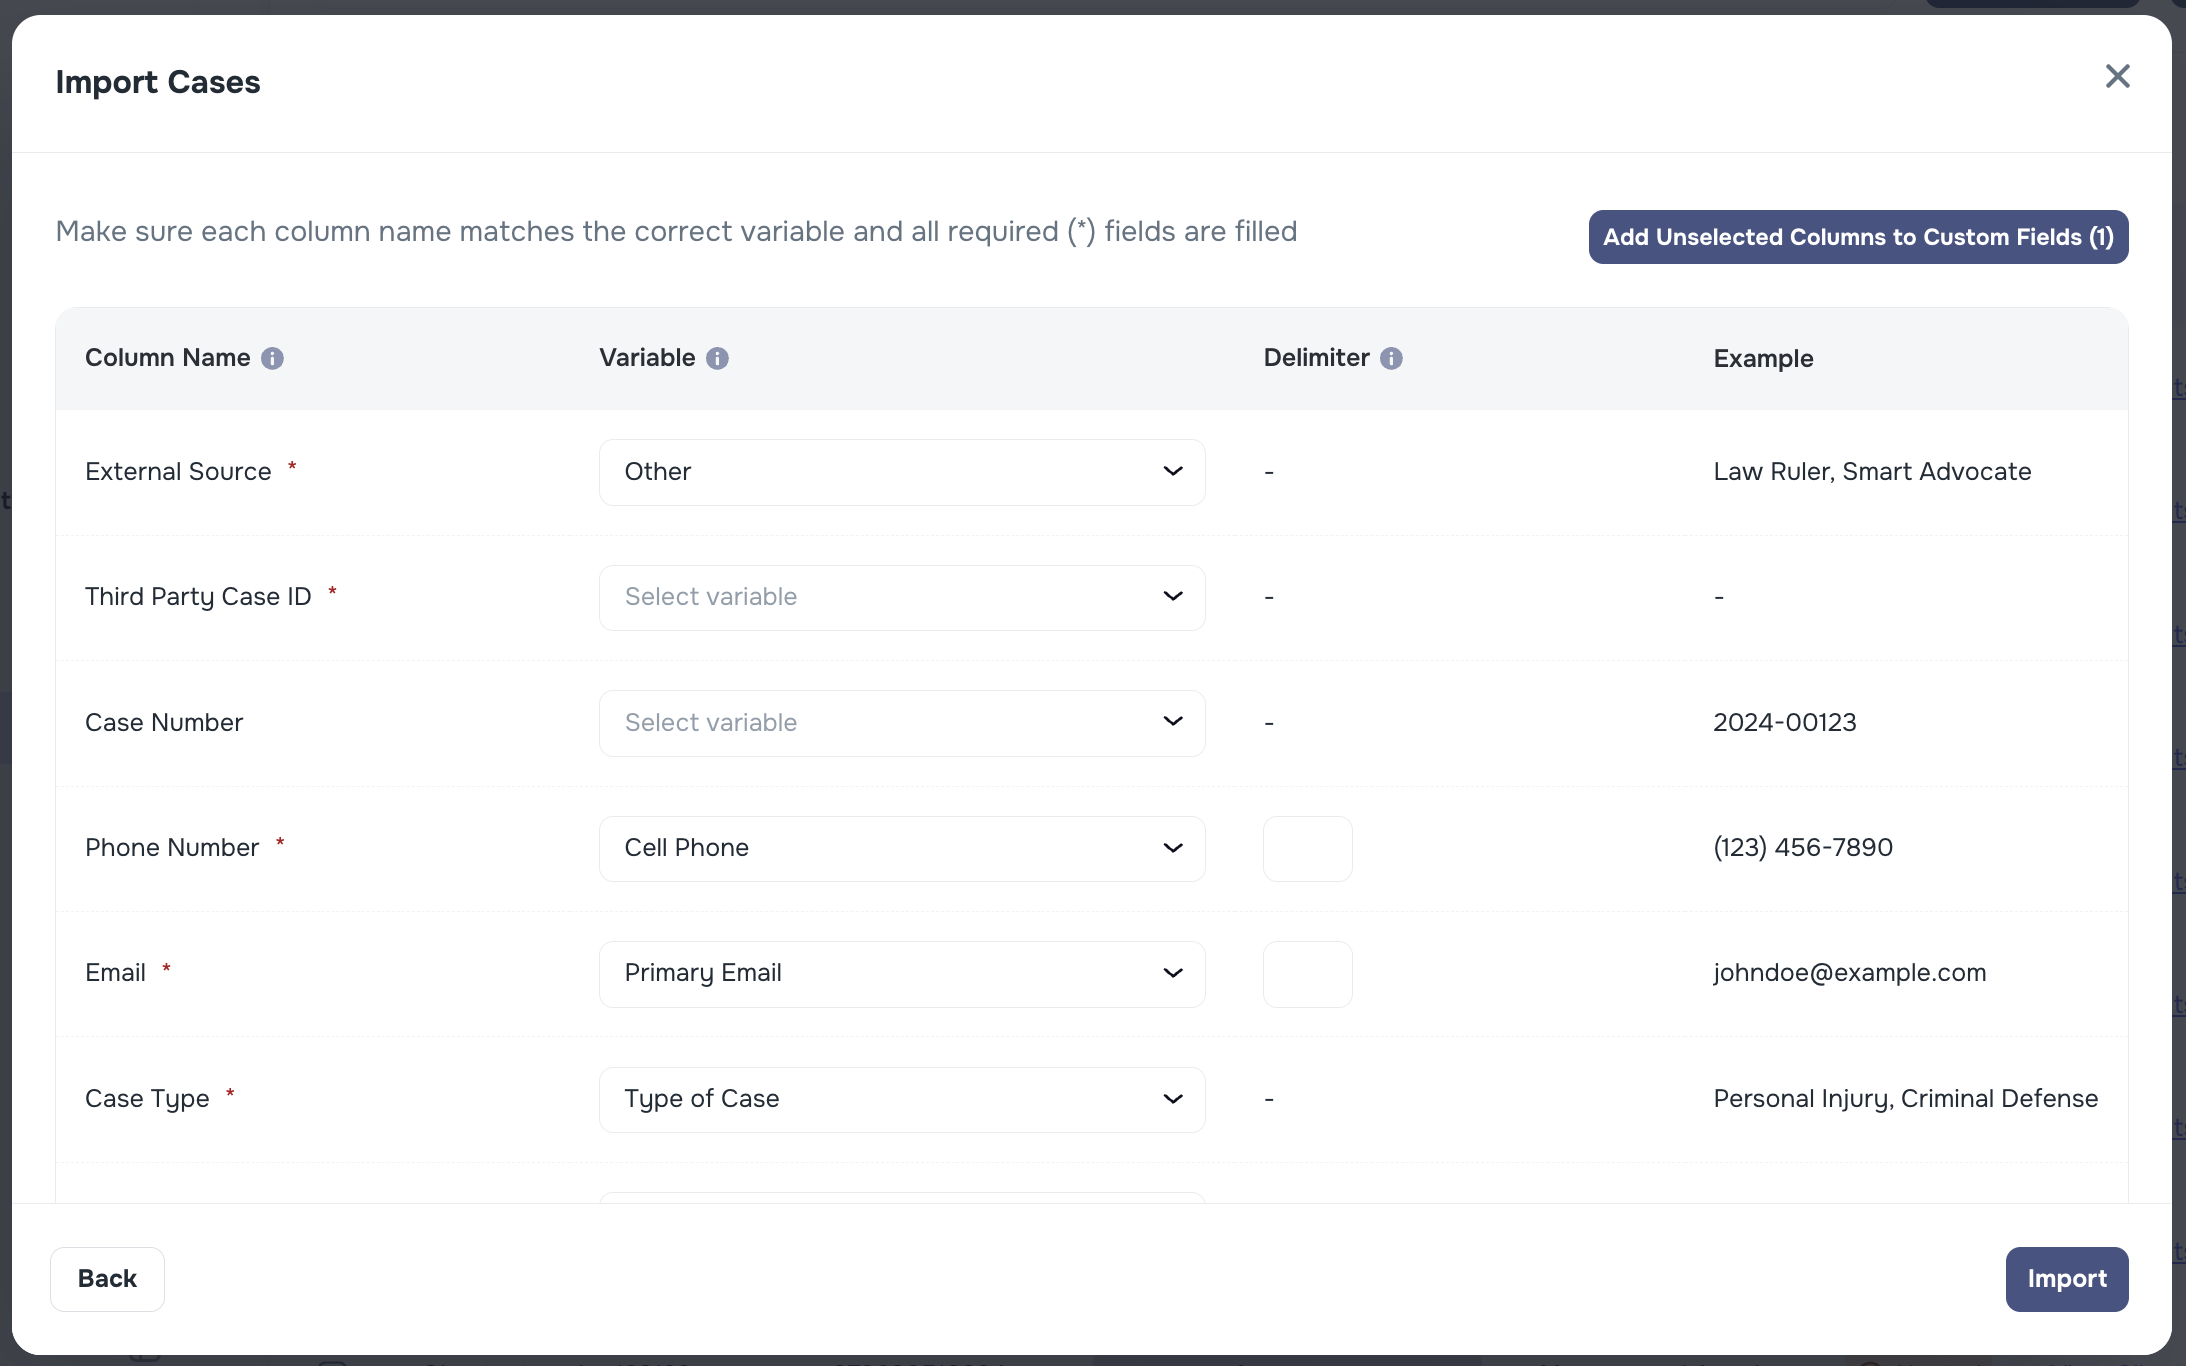Click the Import button

point(2066,1278)
